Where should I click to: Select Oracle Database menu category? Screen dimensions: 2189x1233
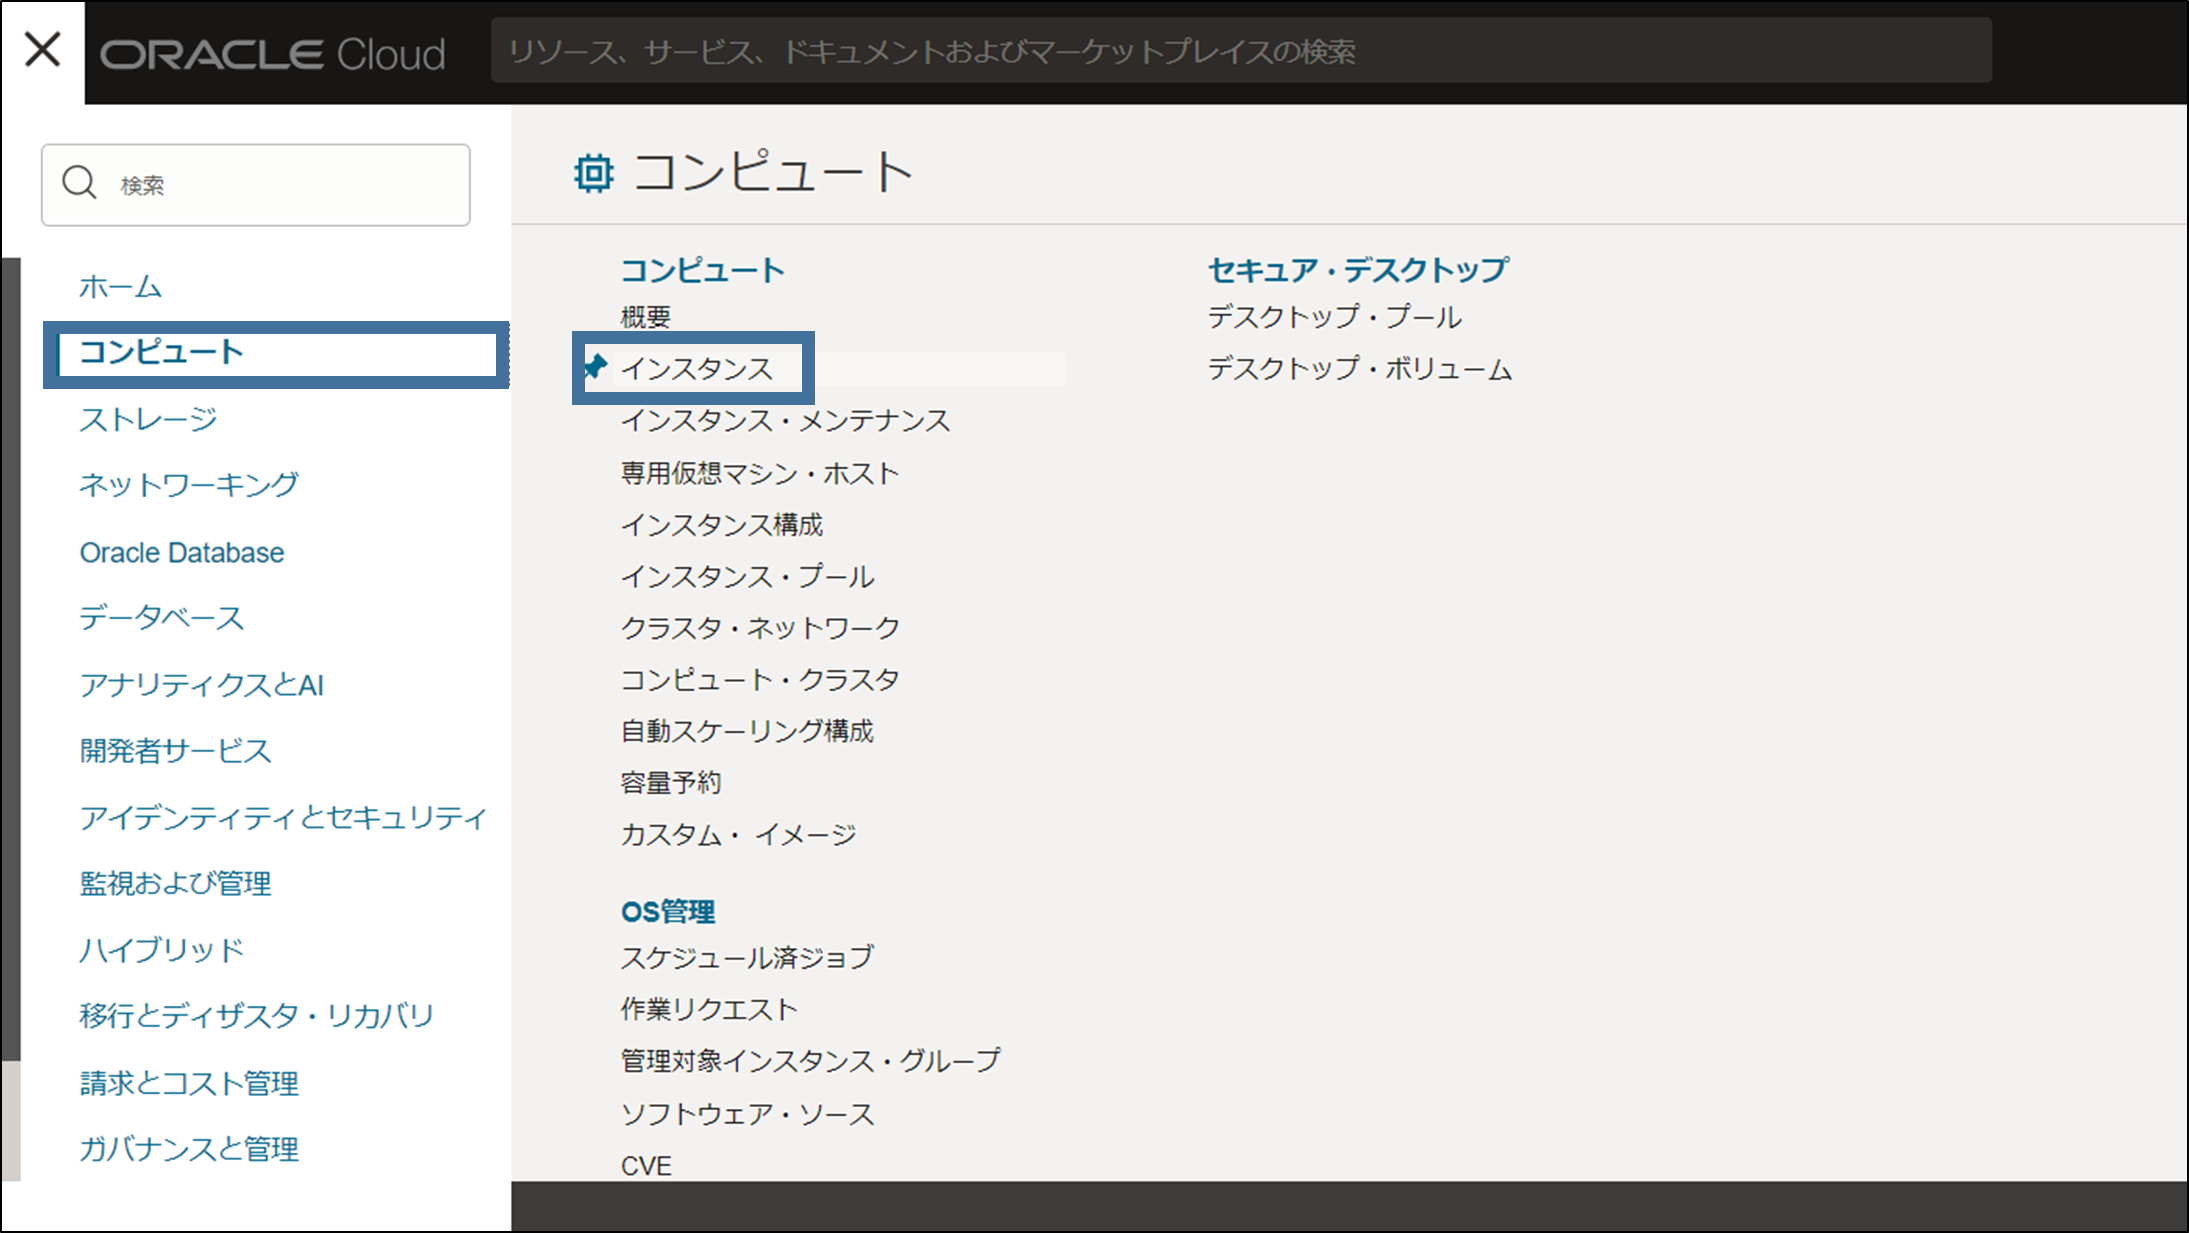tap(182, 552)
